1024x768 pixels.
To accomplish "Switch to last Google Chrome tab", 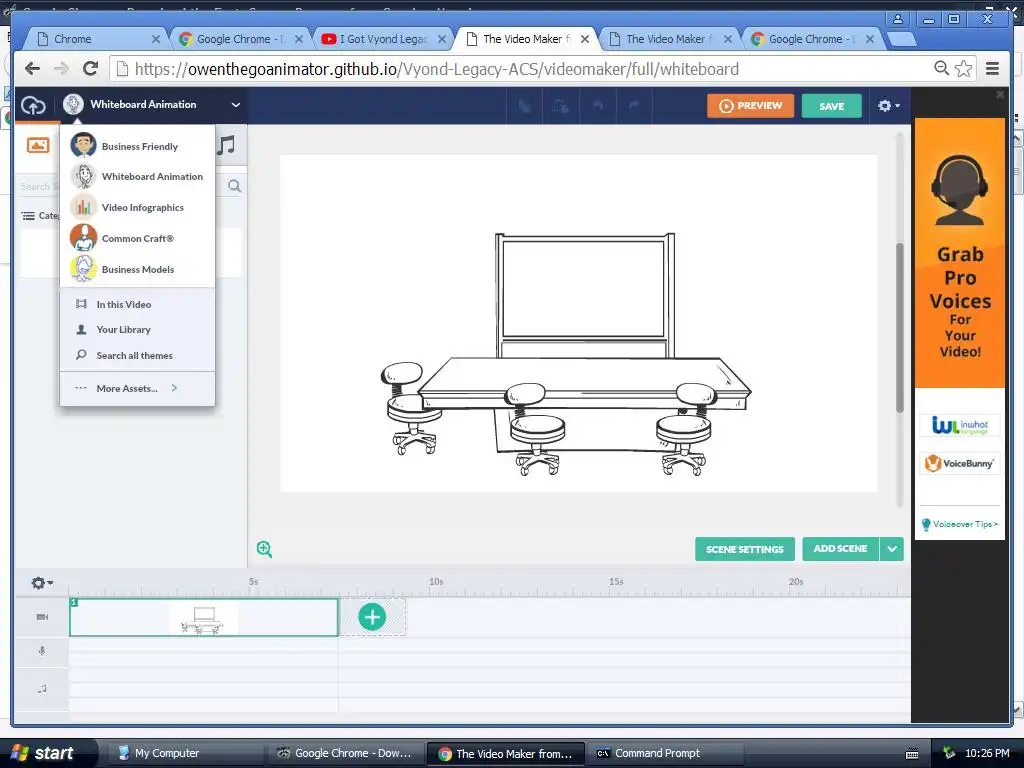I will point(812,39).
